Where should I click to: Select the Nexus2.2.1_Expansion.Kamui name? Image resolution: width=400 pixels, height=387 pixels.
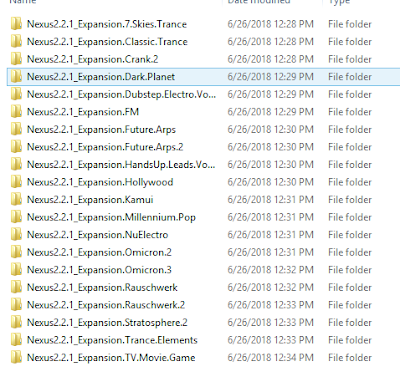90,200
